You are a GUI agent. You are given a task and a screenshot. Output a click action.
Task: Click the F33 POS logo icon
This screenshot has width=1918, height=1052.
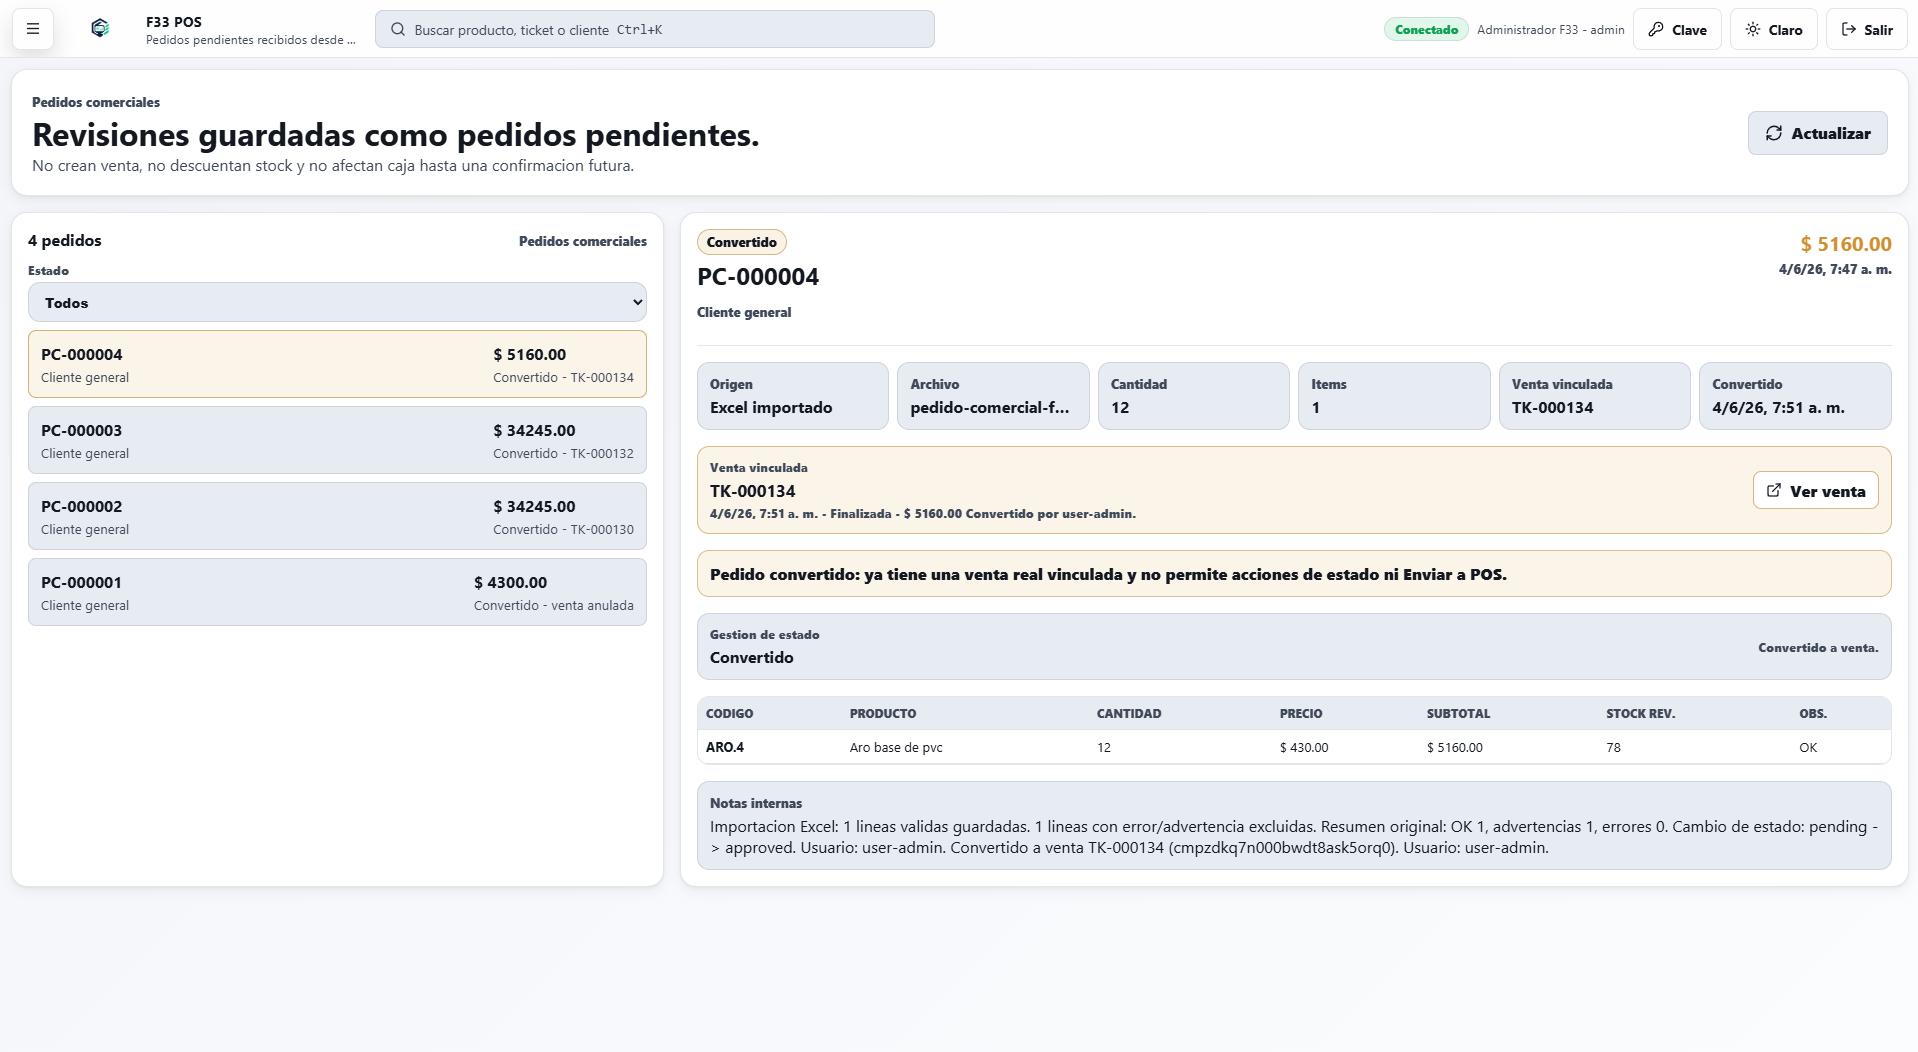(100, 29)
